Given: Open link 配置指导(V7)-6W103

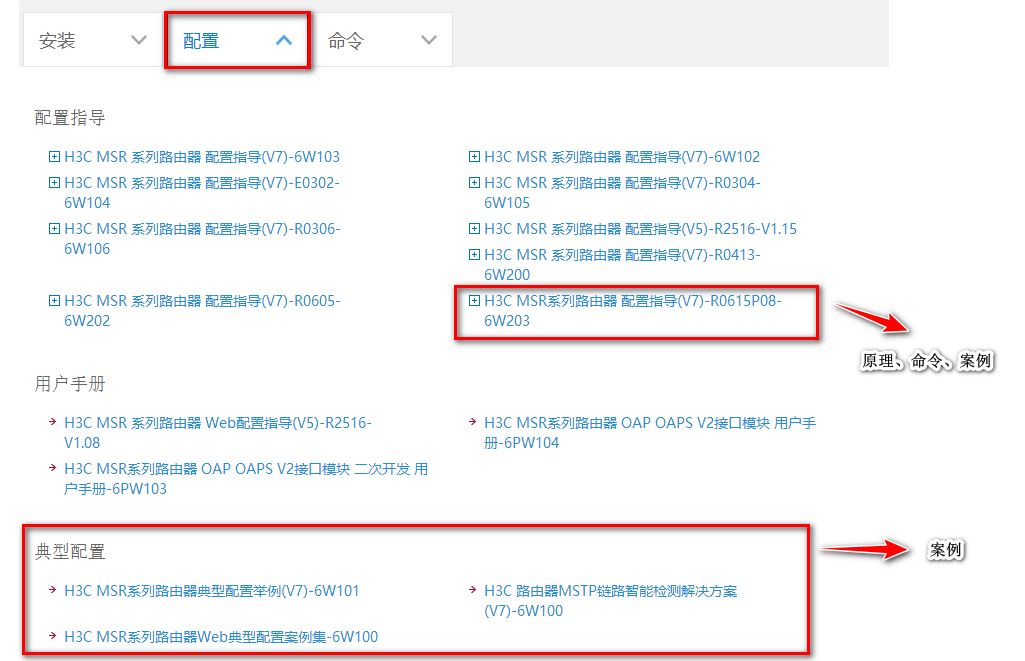Looking at the screenshot, I should [x=202, y=157].
